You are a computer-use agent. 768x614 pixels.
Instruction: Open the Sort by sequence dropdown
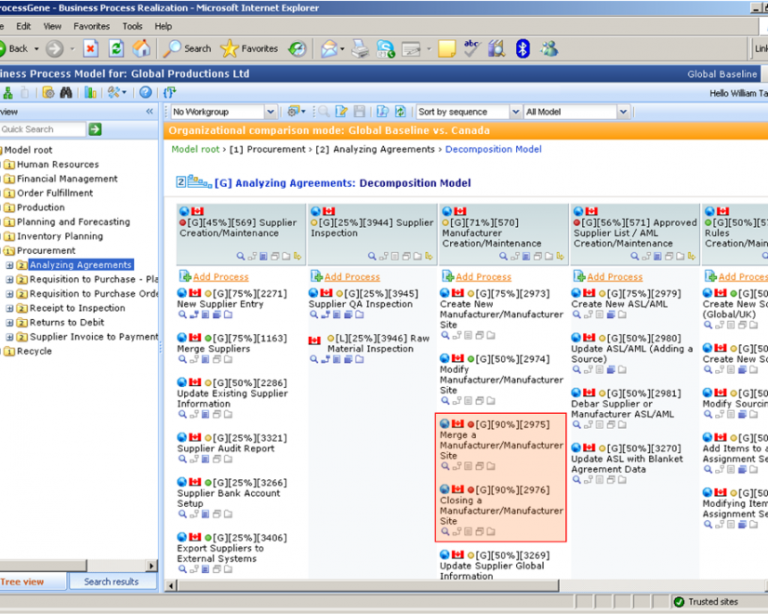466,112
